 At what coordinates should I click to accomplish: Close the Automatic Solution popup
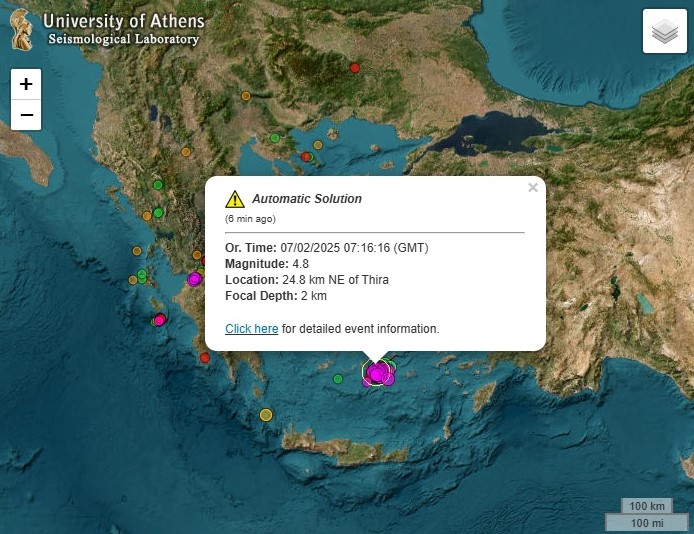tap(533, 188)
